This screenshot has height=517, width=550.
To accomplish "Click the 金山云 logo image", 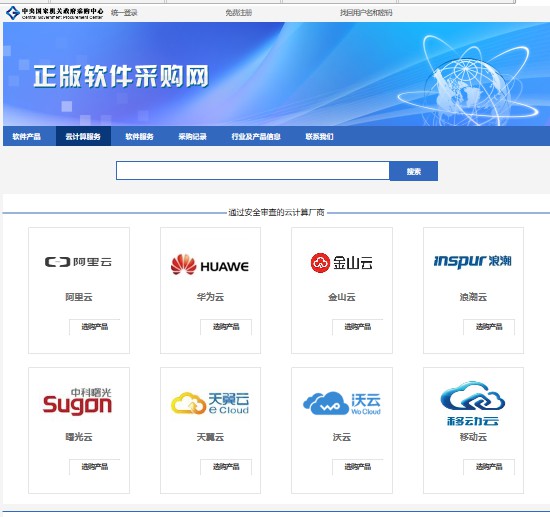I will coord(342,262).
